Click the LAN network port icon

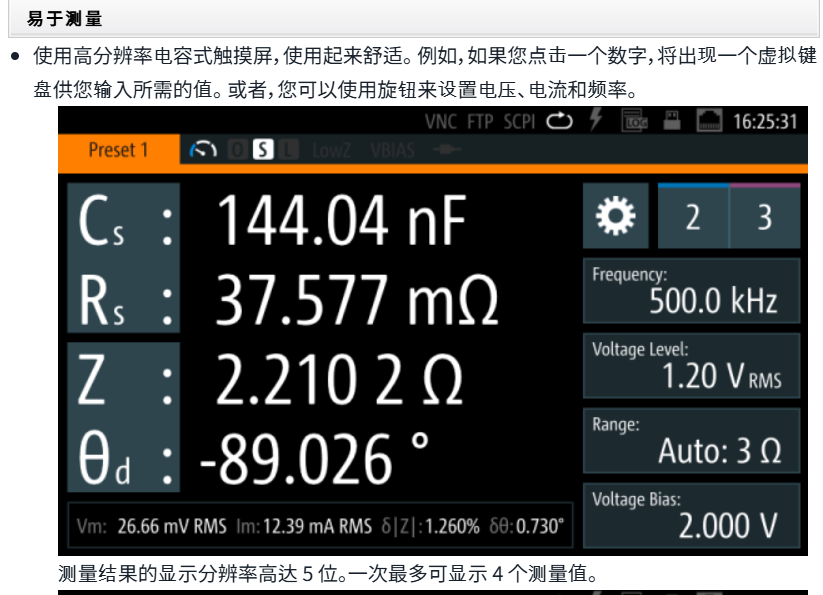pos(708,121)
